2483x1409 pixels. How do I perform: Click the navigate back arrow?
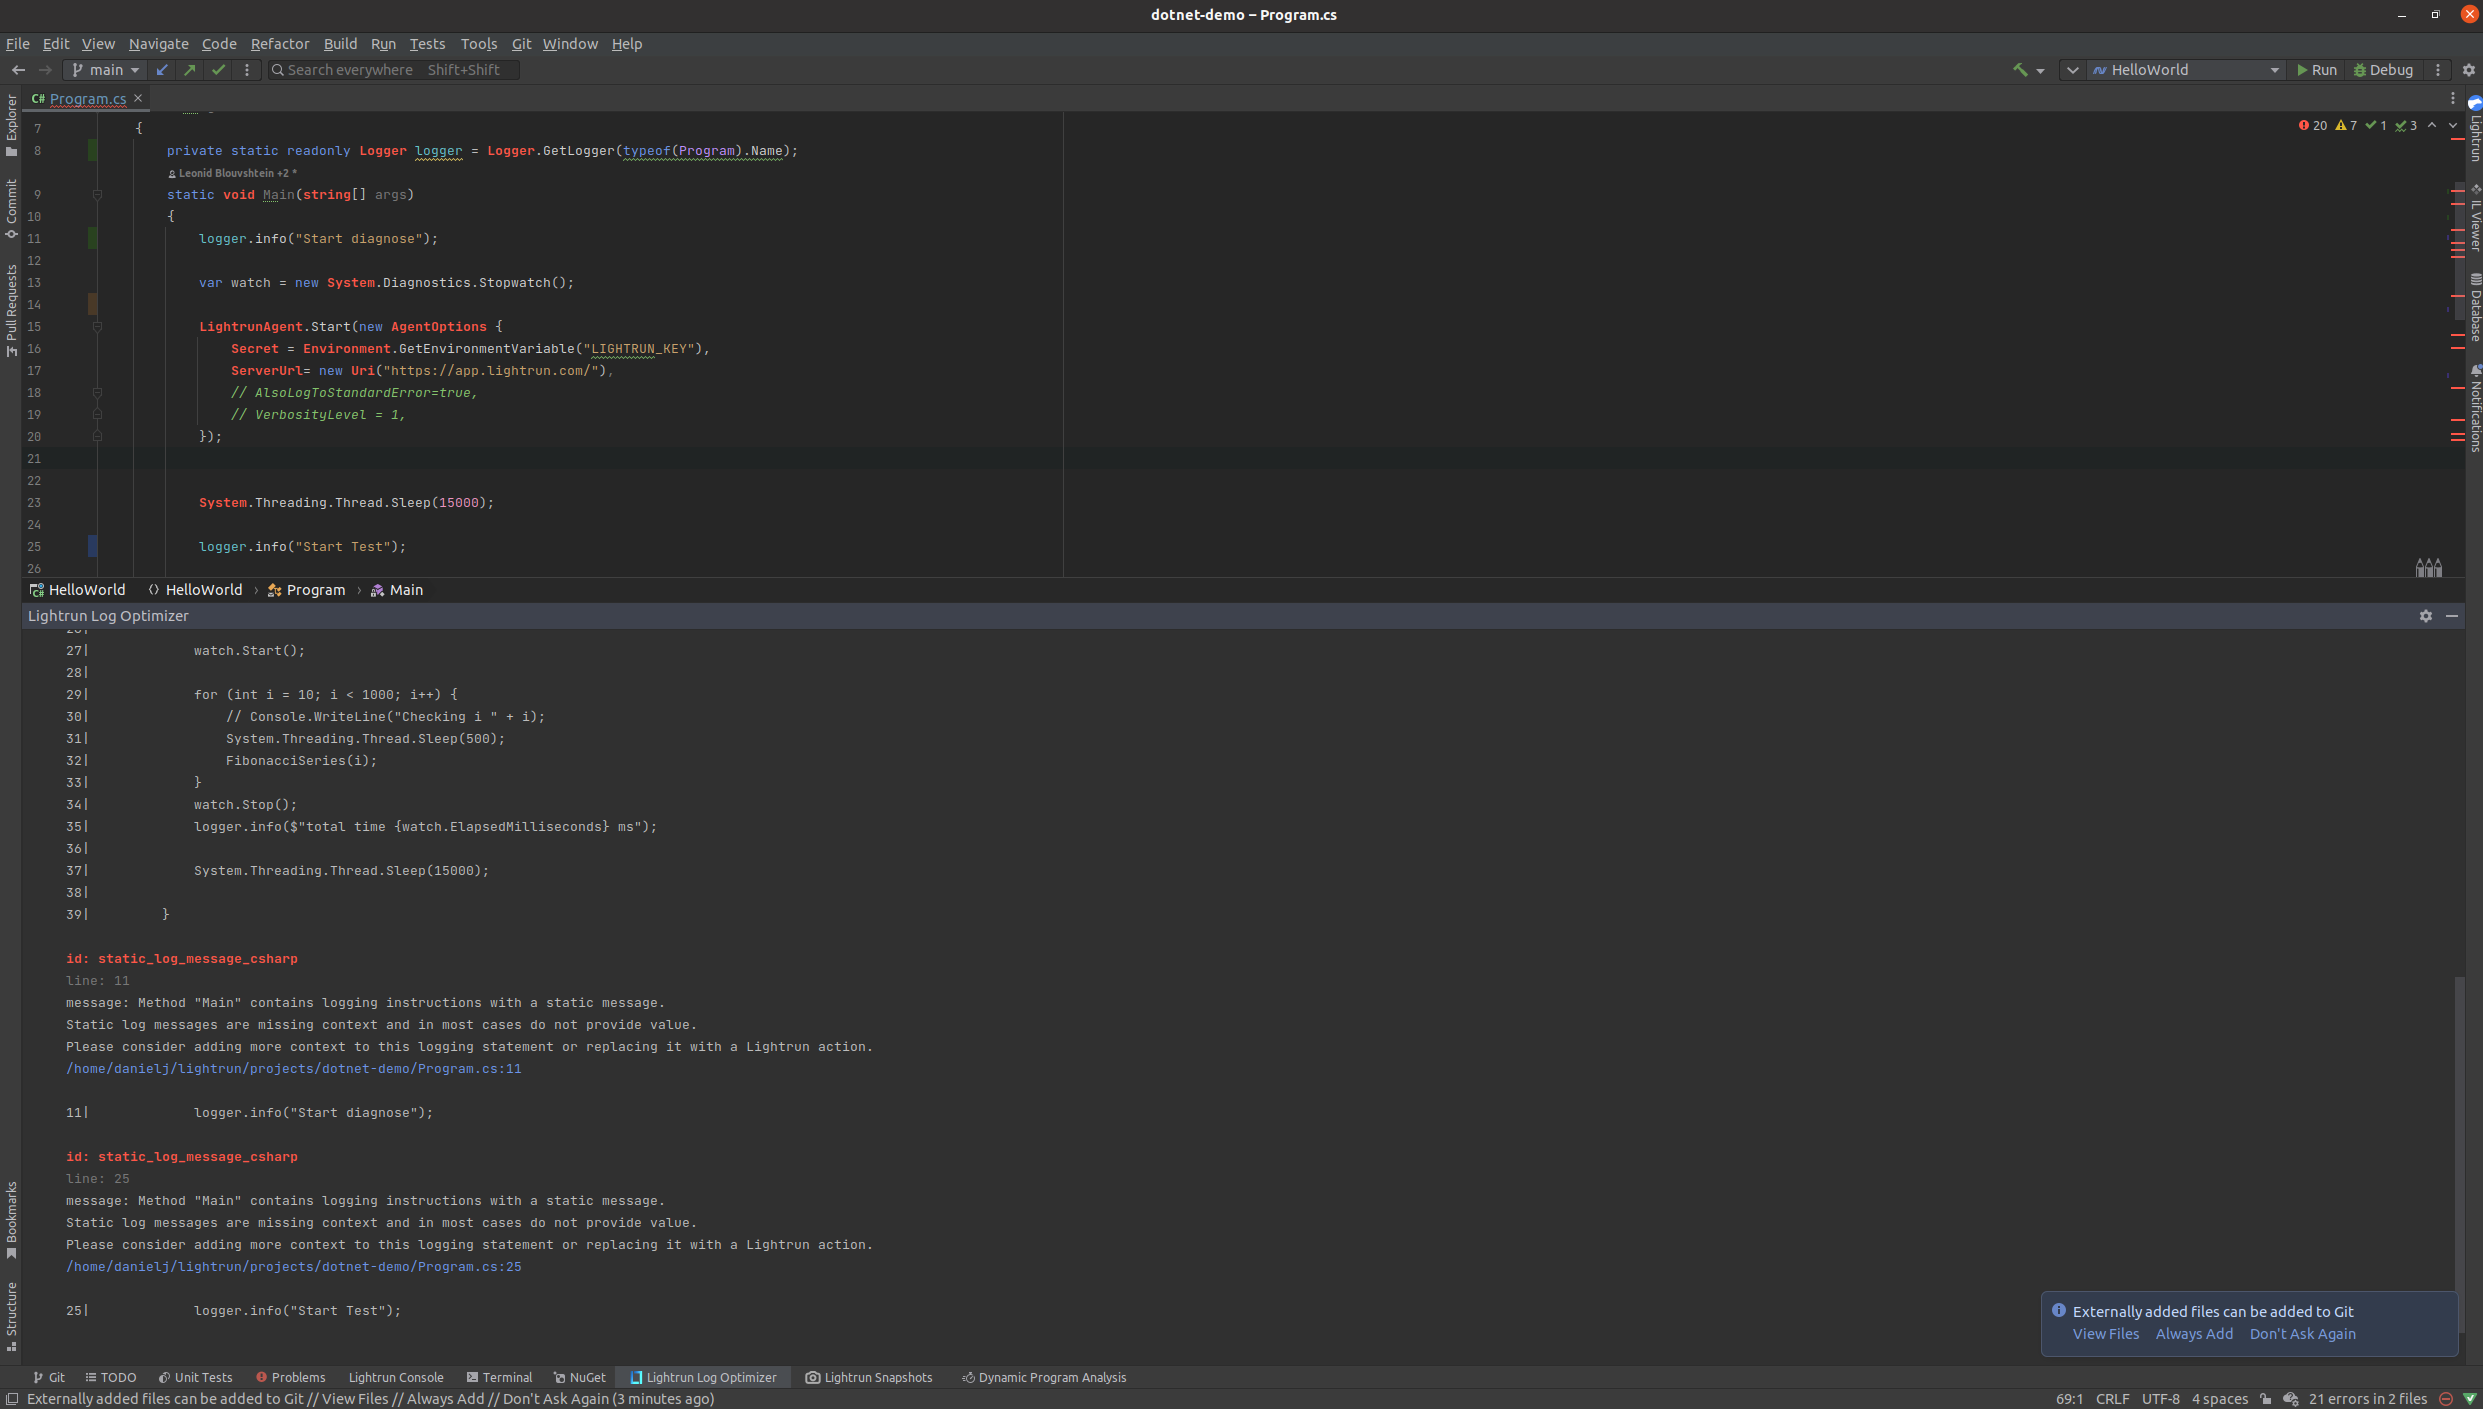(x=18, y=70)
